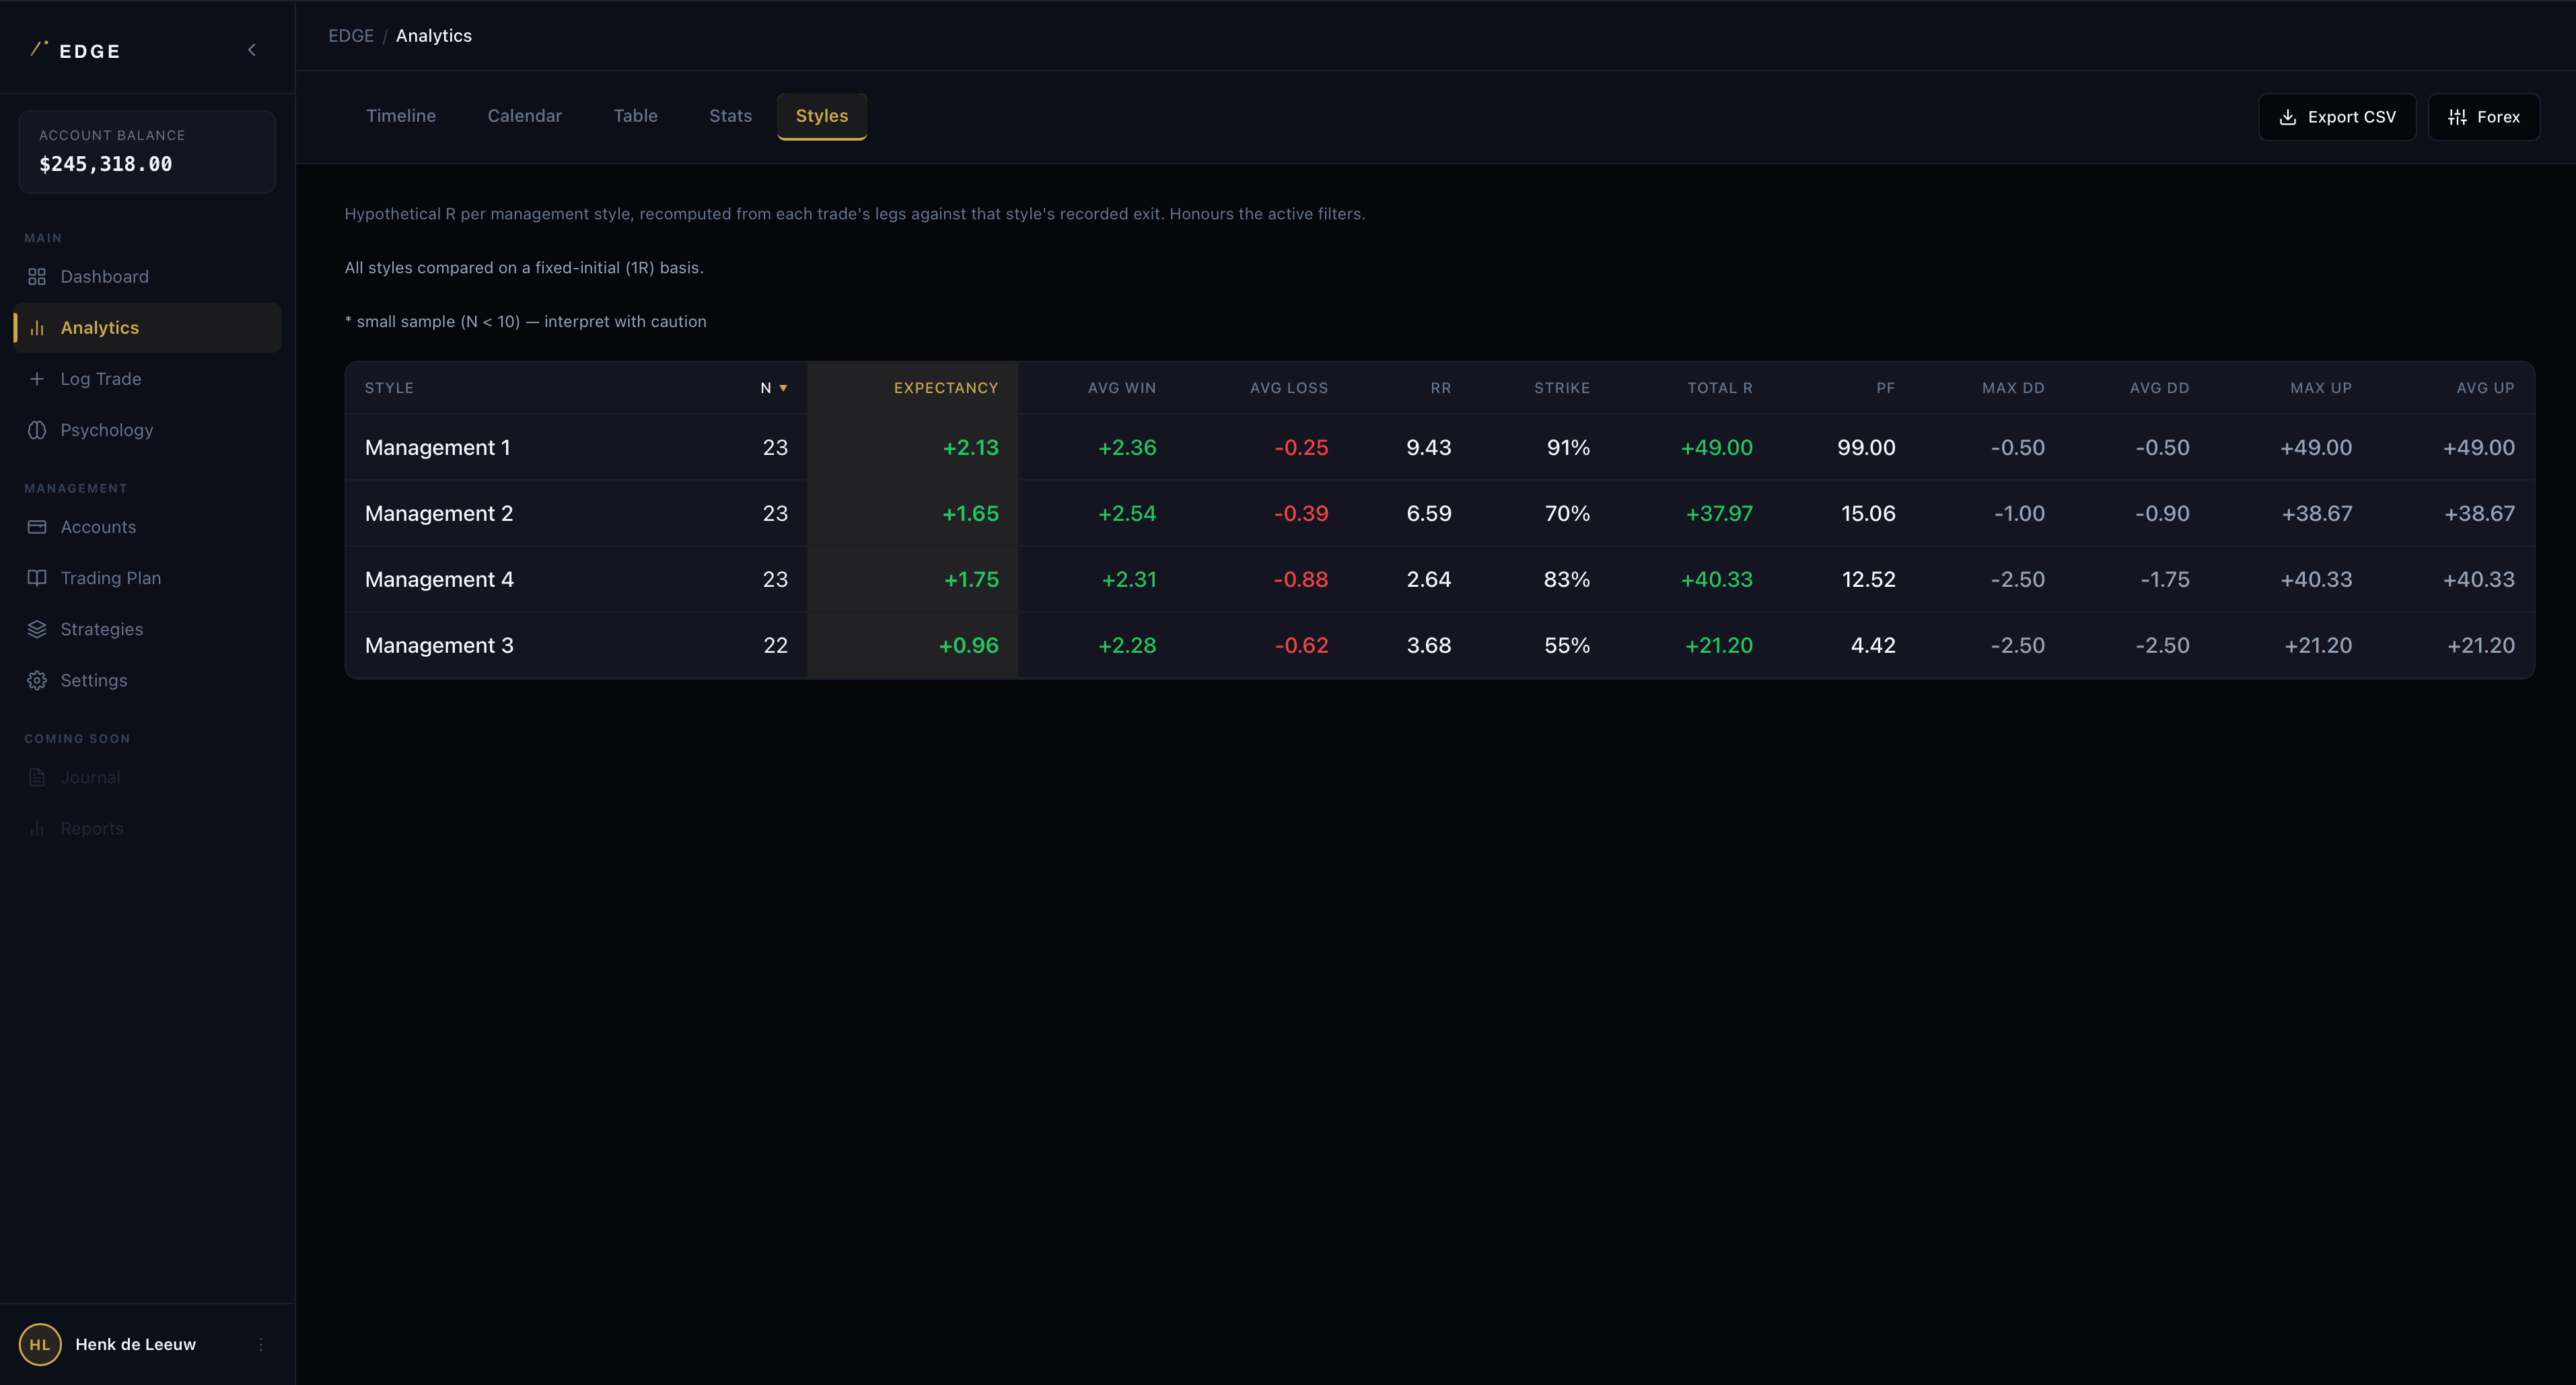
Task: Sort by the MAX UP column header
Action: [2321, 388]
